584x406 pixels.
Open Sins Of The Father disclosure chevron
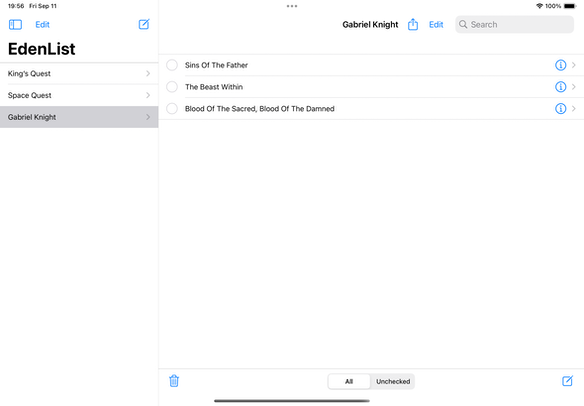point(574,65)
